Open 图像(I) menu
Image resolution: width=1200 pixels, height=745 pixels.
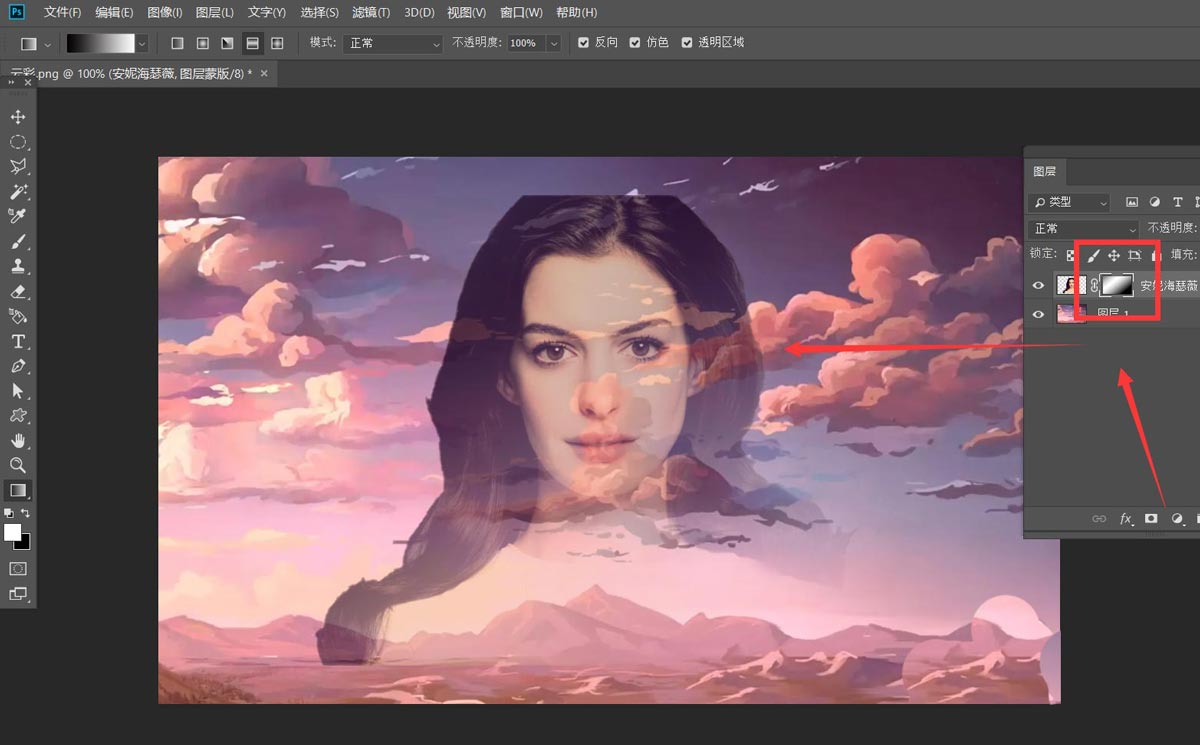point(164,12)
